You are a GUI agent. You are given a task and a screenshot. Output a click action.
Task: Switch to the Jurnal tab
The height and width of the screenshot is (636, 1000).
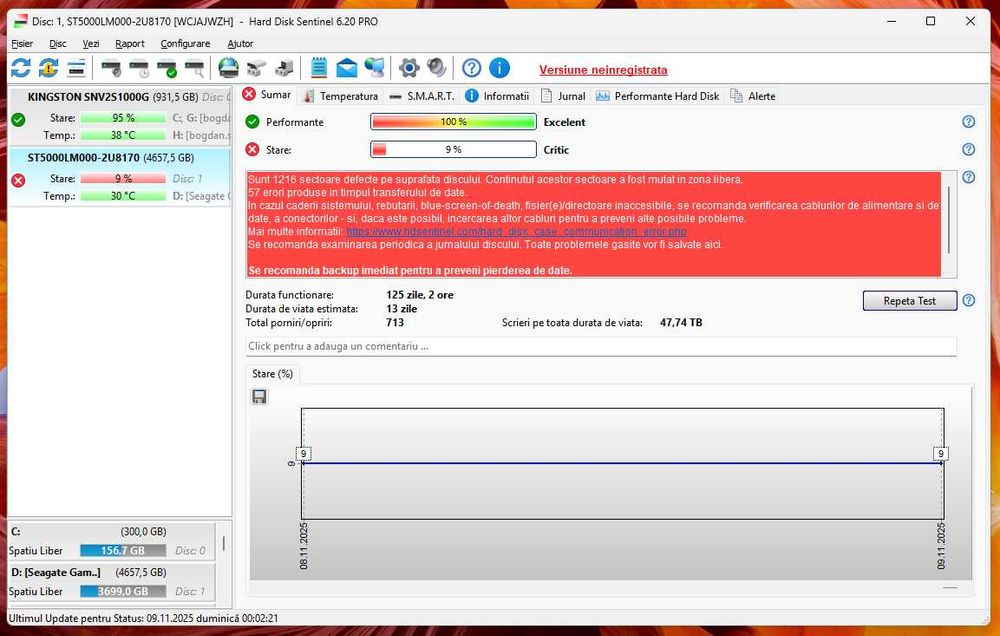[x=563, y=96]
